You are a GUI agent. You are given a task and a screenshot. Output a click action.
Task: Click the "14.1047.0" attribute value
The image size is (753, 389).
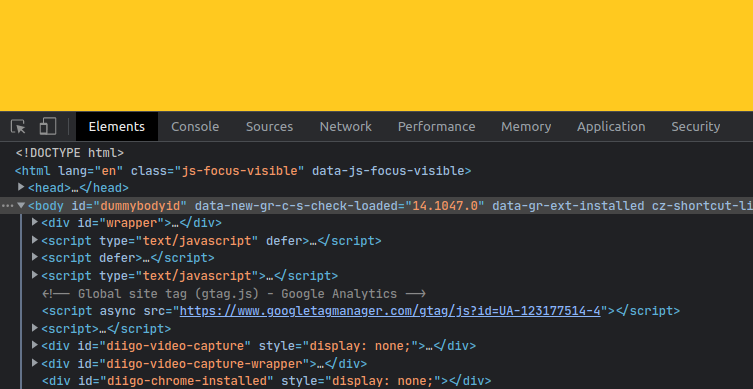445,206
